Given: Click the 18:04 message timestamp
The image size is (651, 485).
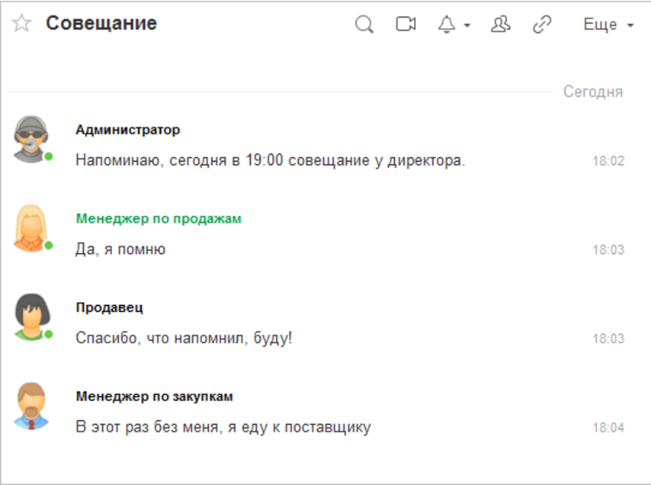Looking at the screenshot, I should point(608,428).
